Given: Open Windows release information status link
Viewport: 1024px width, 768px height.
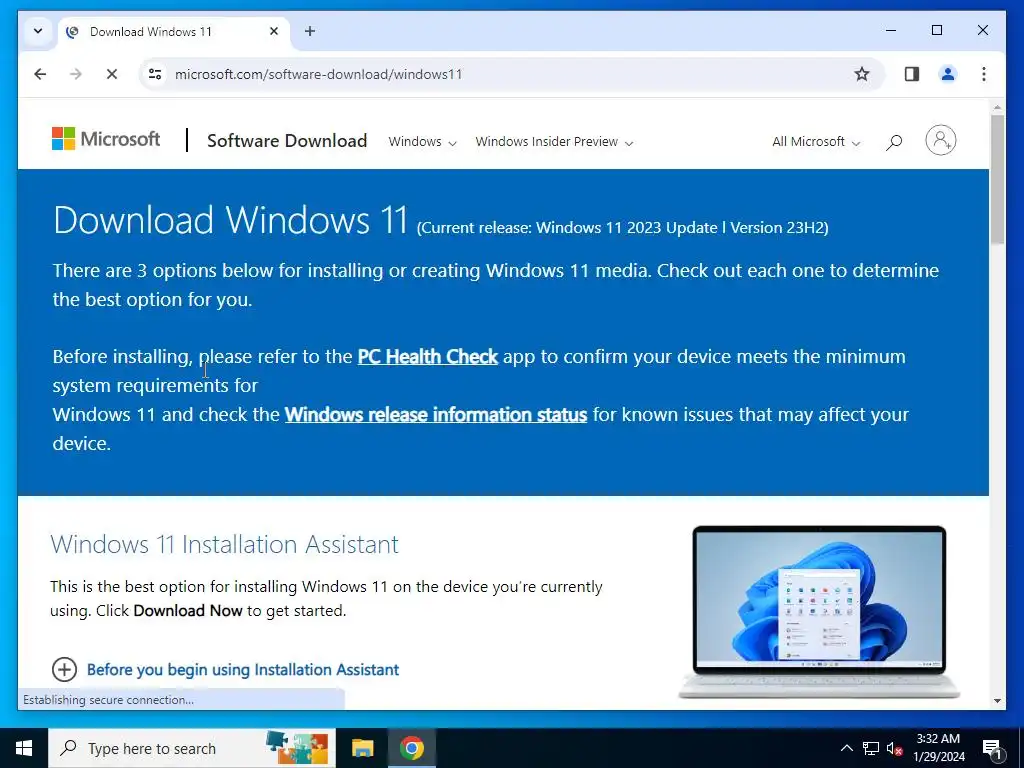Looking at the screenshot, I should click(436, 415).
